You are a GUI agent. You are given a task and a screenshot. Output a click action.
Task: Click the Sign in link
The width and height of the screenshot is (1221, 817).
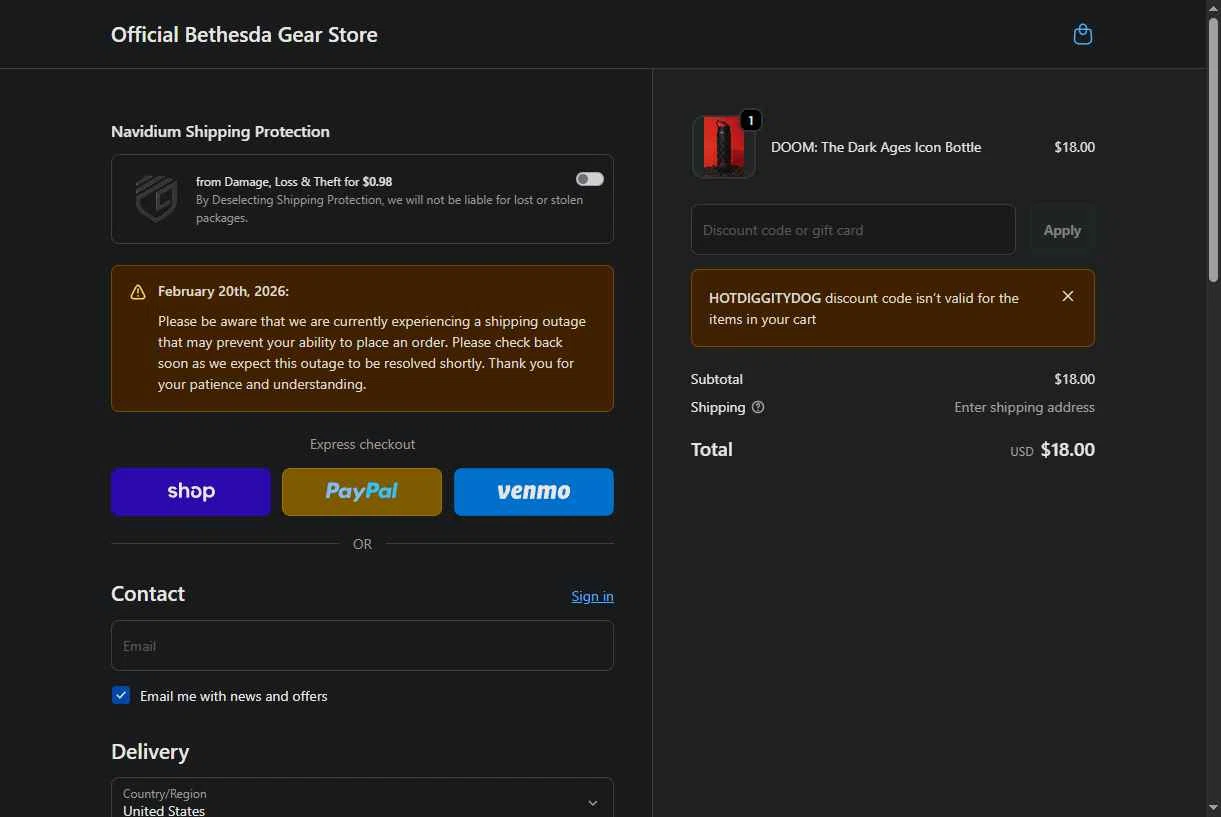pyautogui.click(x=592, y=596)
